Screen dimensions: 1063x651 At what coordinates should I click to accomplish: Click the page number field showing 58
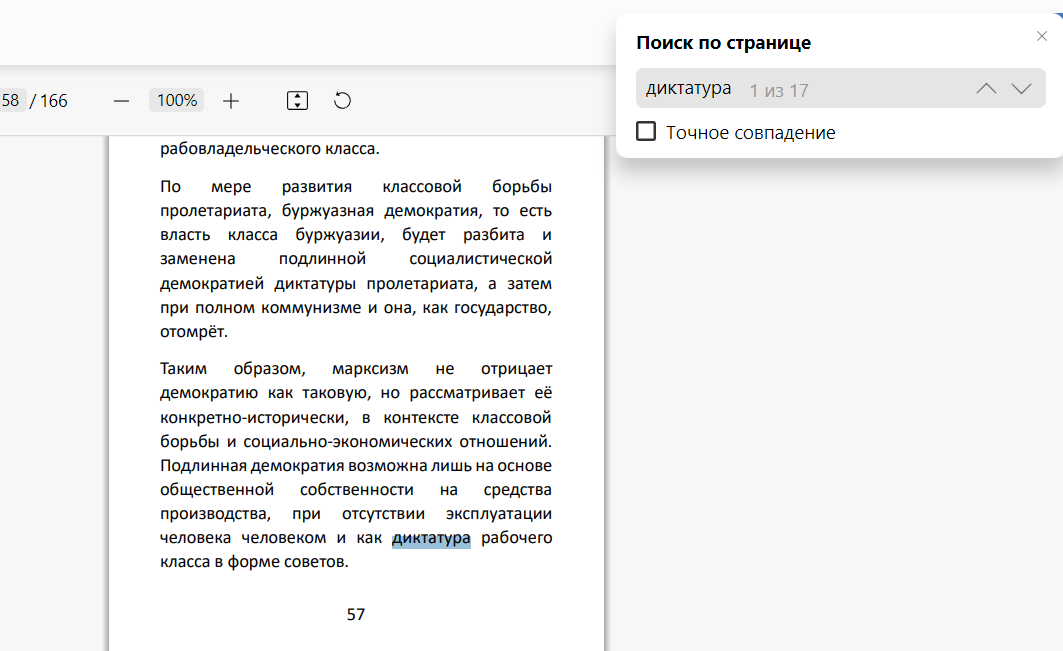point(11,100)
